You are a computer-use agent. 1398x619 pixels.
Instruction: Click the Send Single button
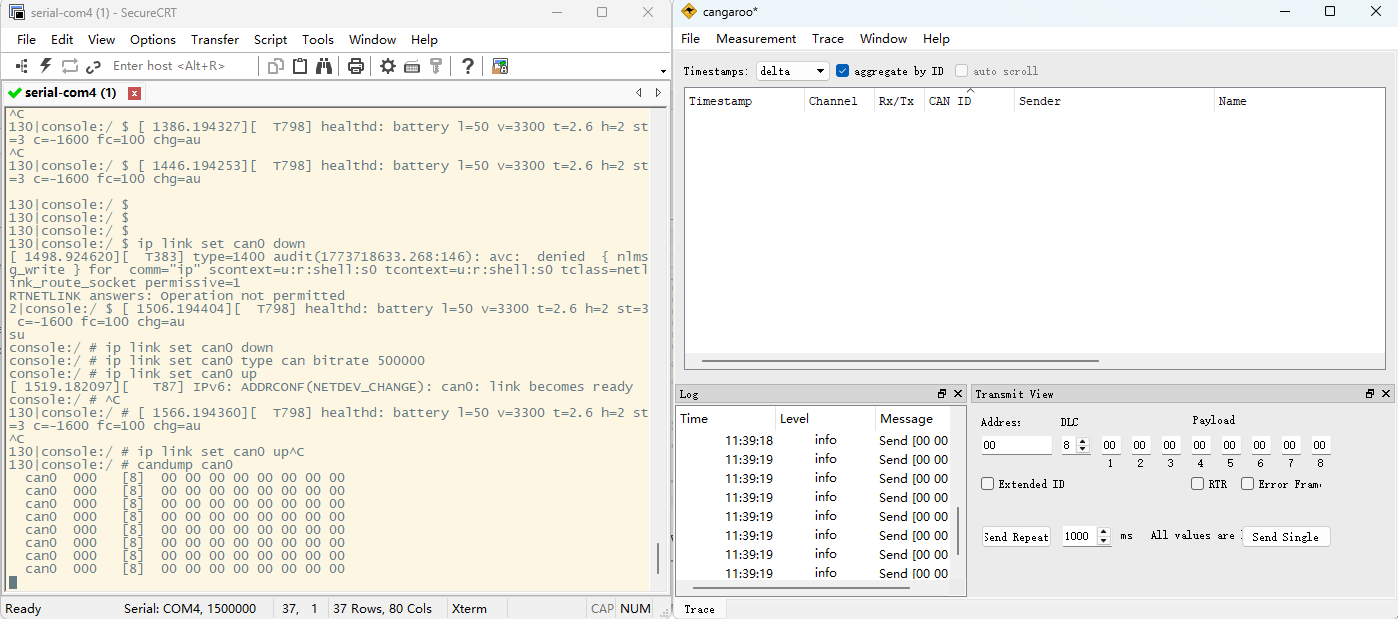1286,537
